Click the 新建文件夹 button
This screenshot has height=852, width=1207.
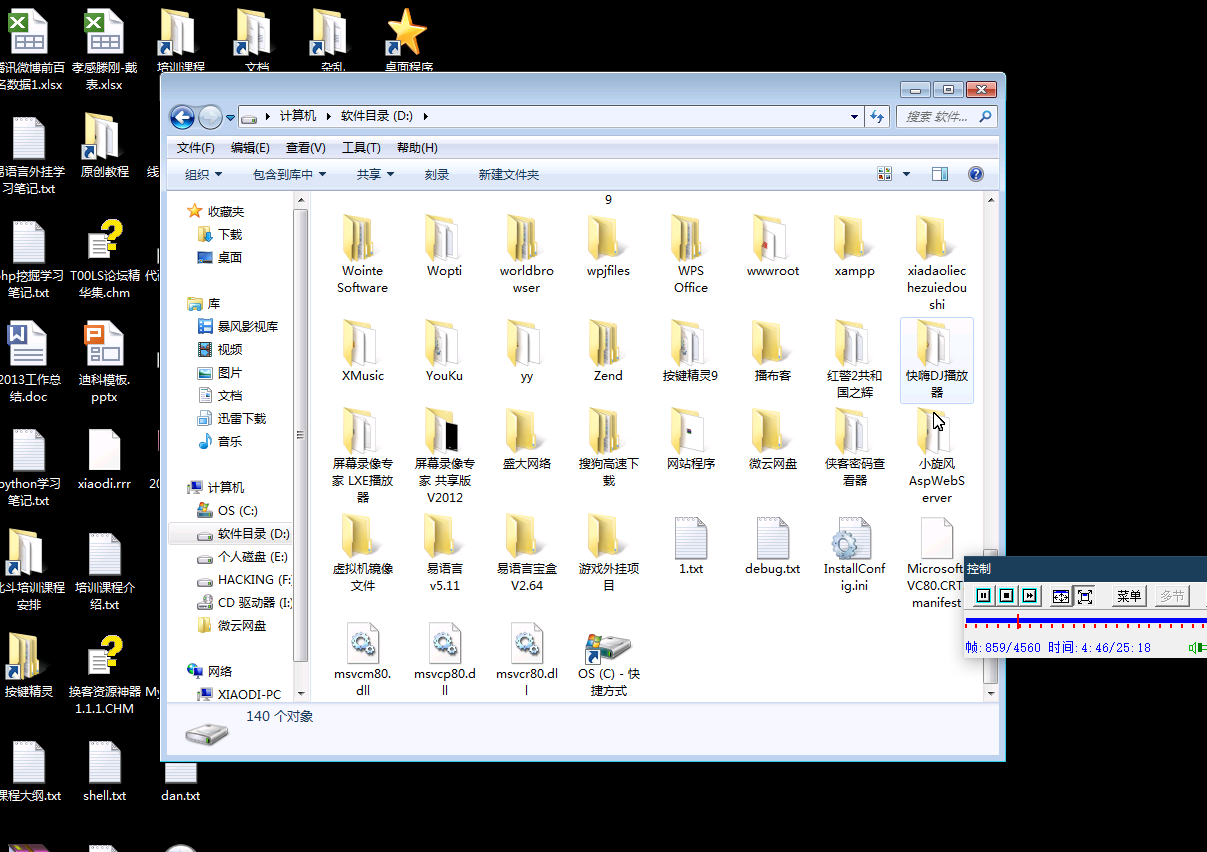[509, 174]
